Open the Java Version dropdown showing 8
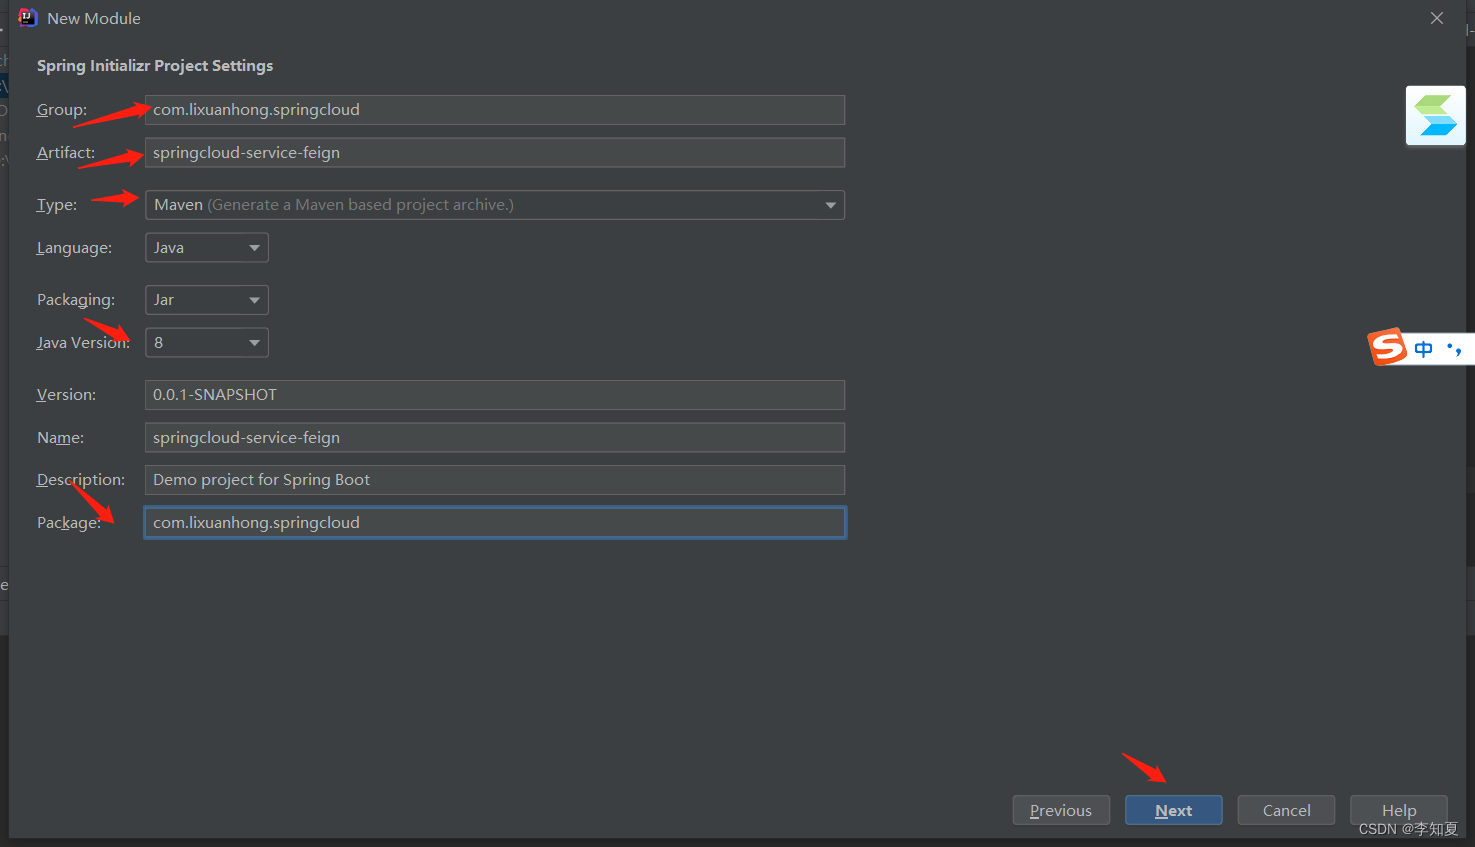Screen dimensions: 1475x847 click(207, 343)
